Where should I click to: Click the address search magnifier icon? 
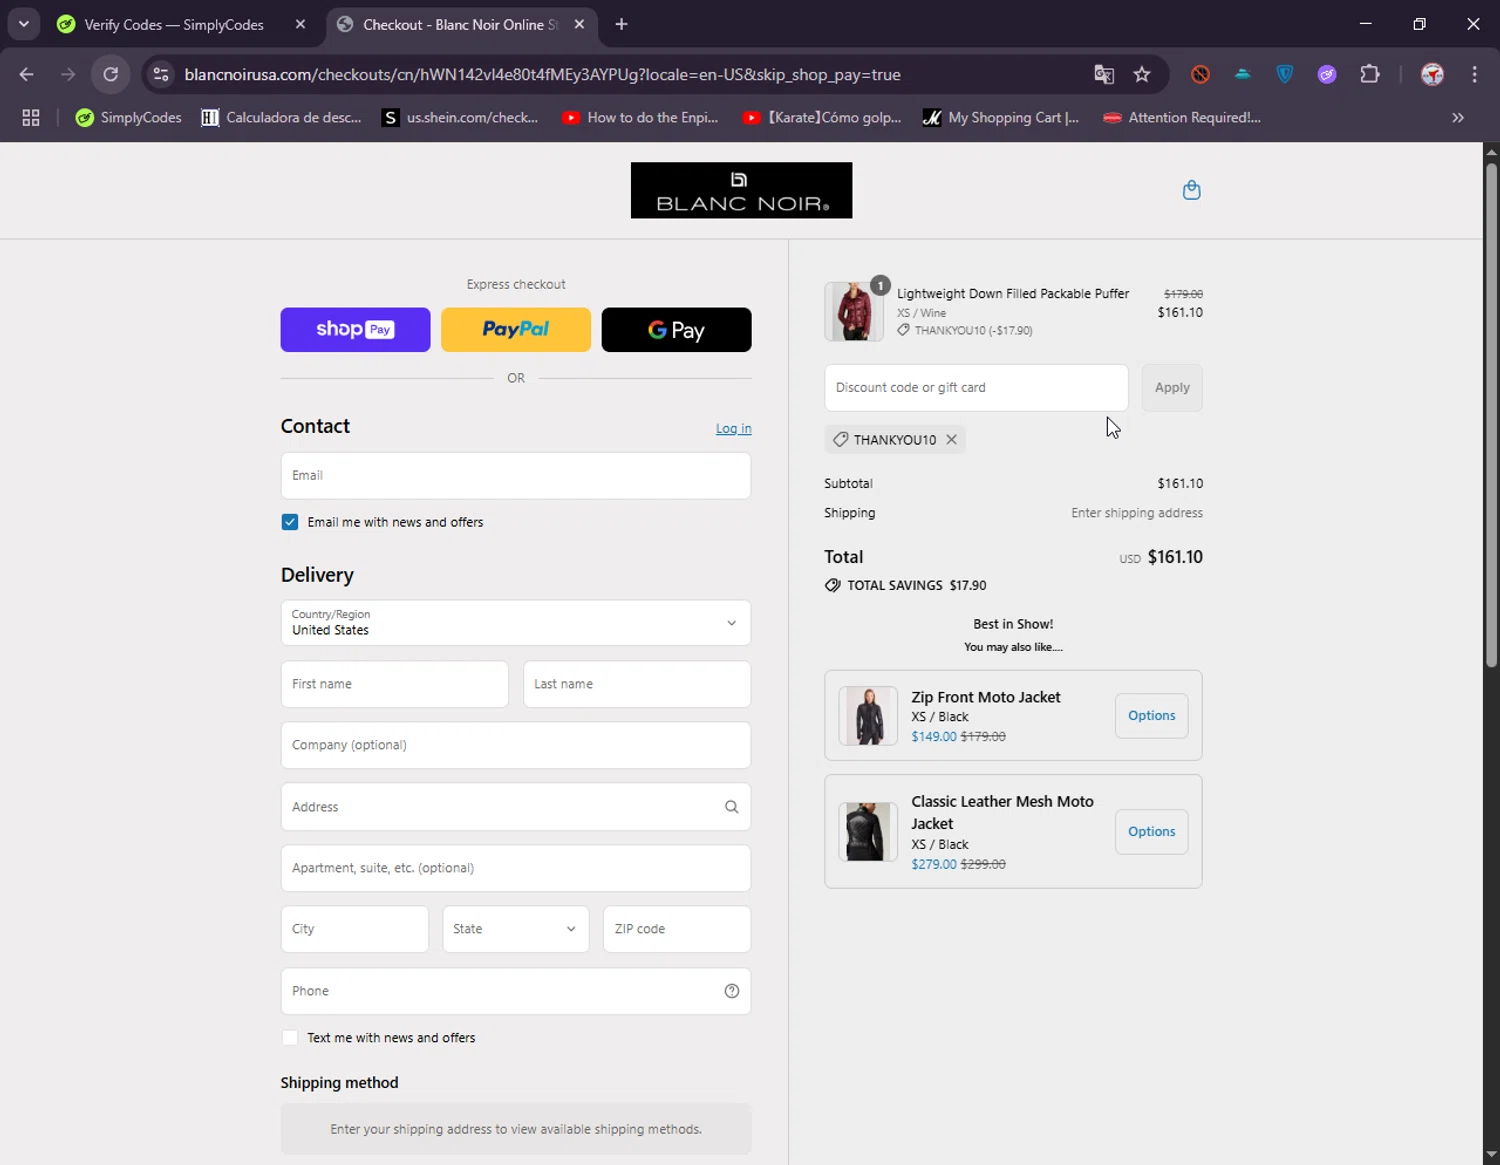pos(731,807)
